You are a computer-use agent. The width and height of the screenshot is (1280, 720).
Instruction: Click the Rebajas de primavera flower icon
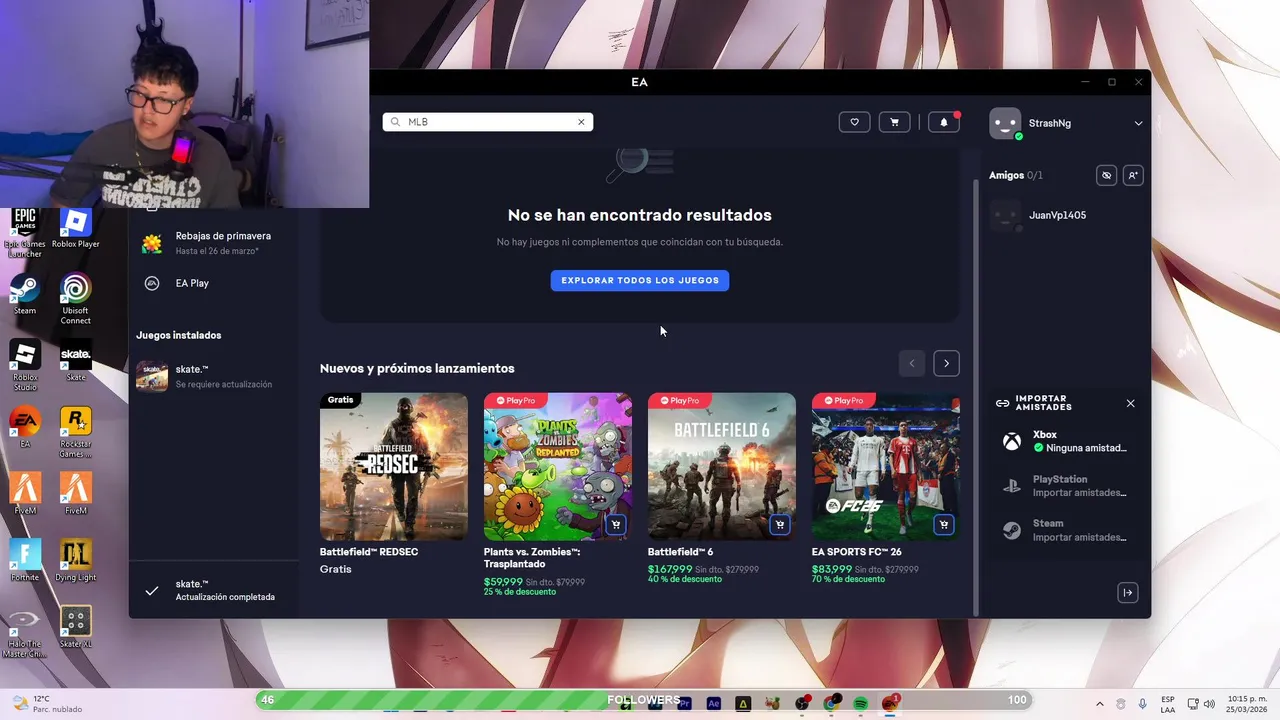(x=152, y=243)
